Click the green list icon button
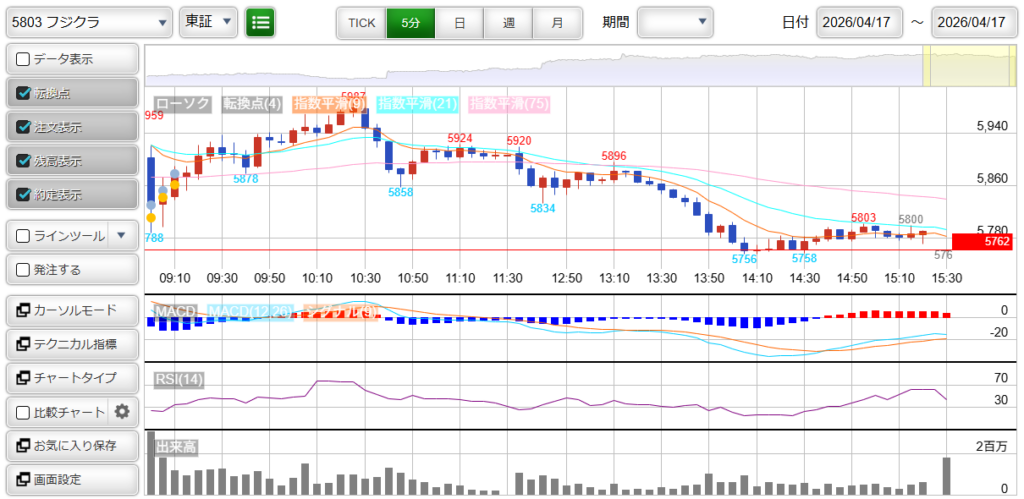Image resolution: width=1024 pixels, height=499 pixels. point(260,21)
